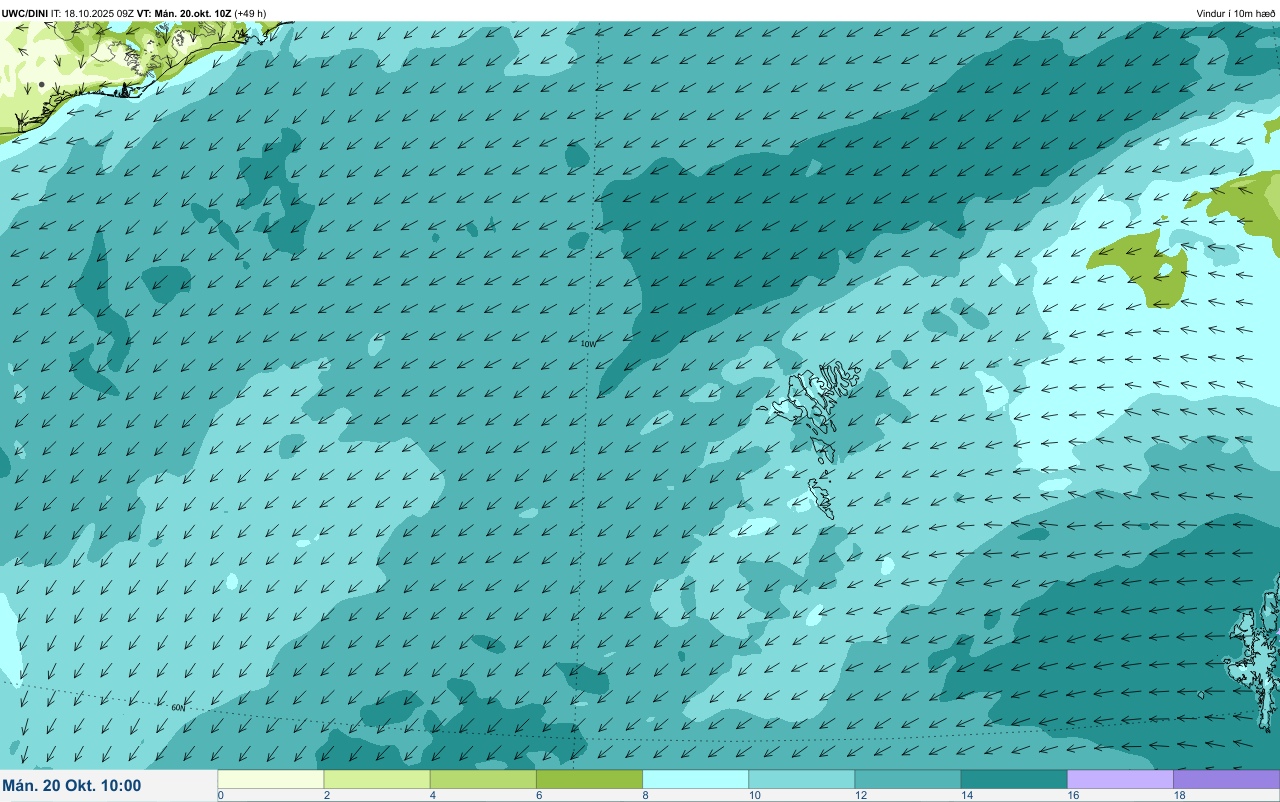Click the "10W" longitude label on the map
1280x802 pixels.
click(588, 343)
